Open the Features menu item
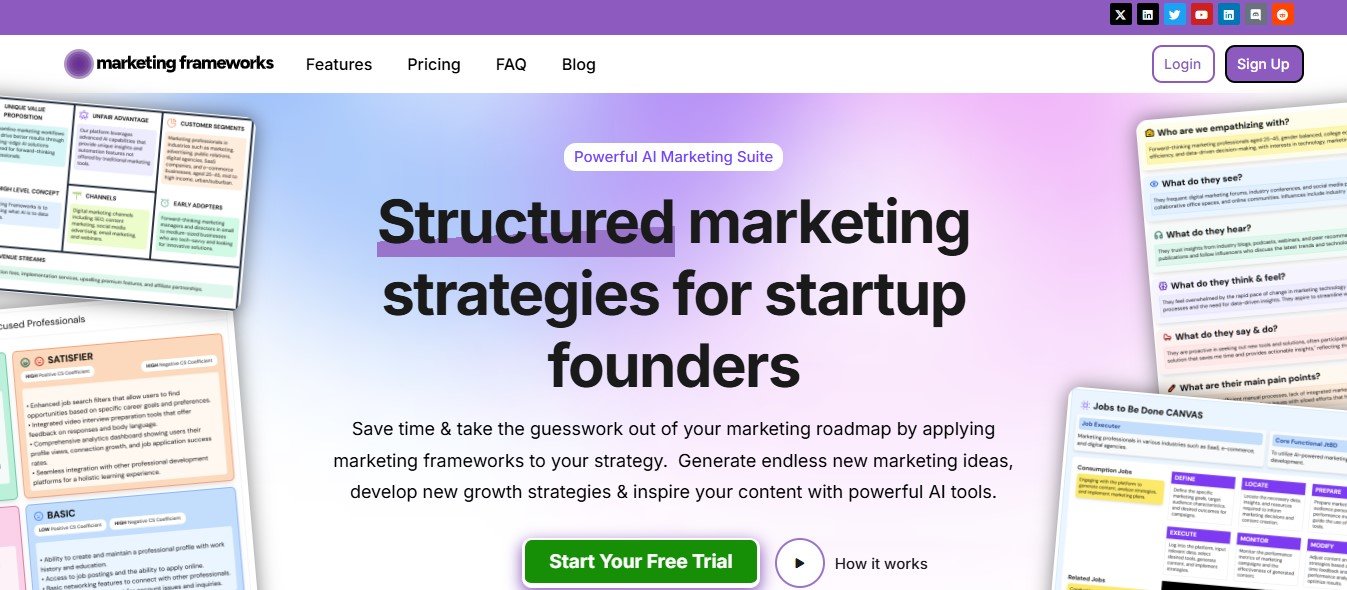 (x=339, y=64)
